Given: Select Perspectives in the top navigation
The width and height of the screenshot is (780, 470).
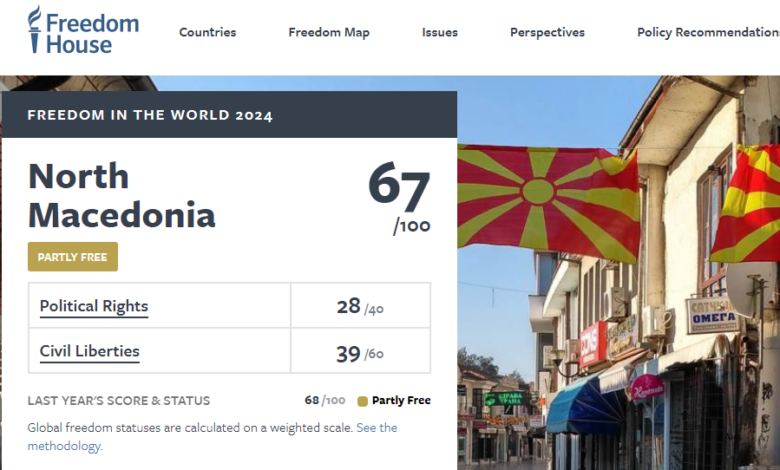Looking at the screenshot, I should point(547,32).
